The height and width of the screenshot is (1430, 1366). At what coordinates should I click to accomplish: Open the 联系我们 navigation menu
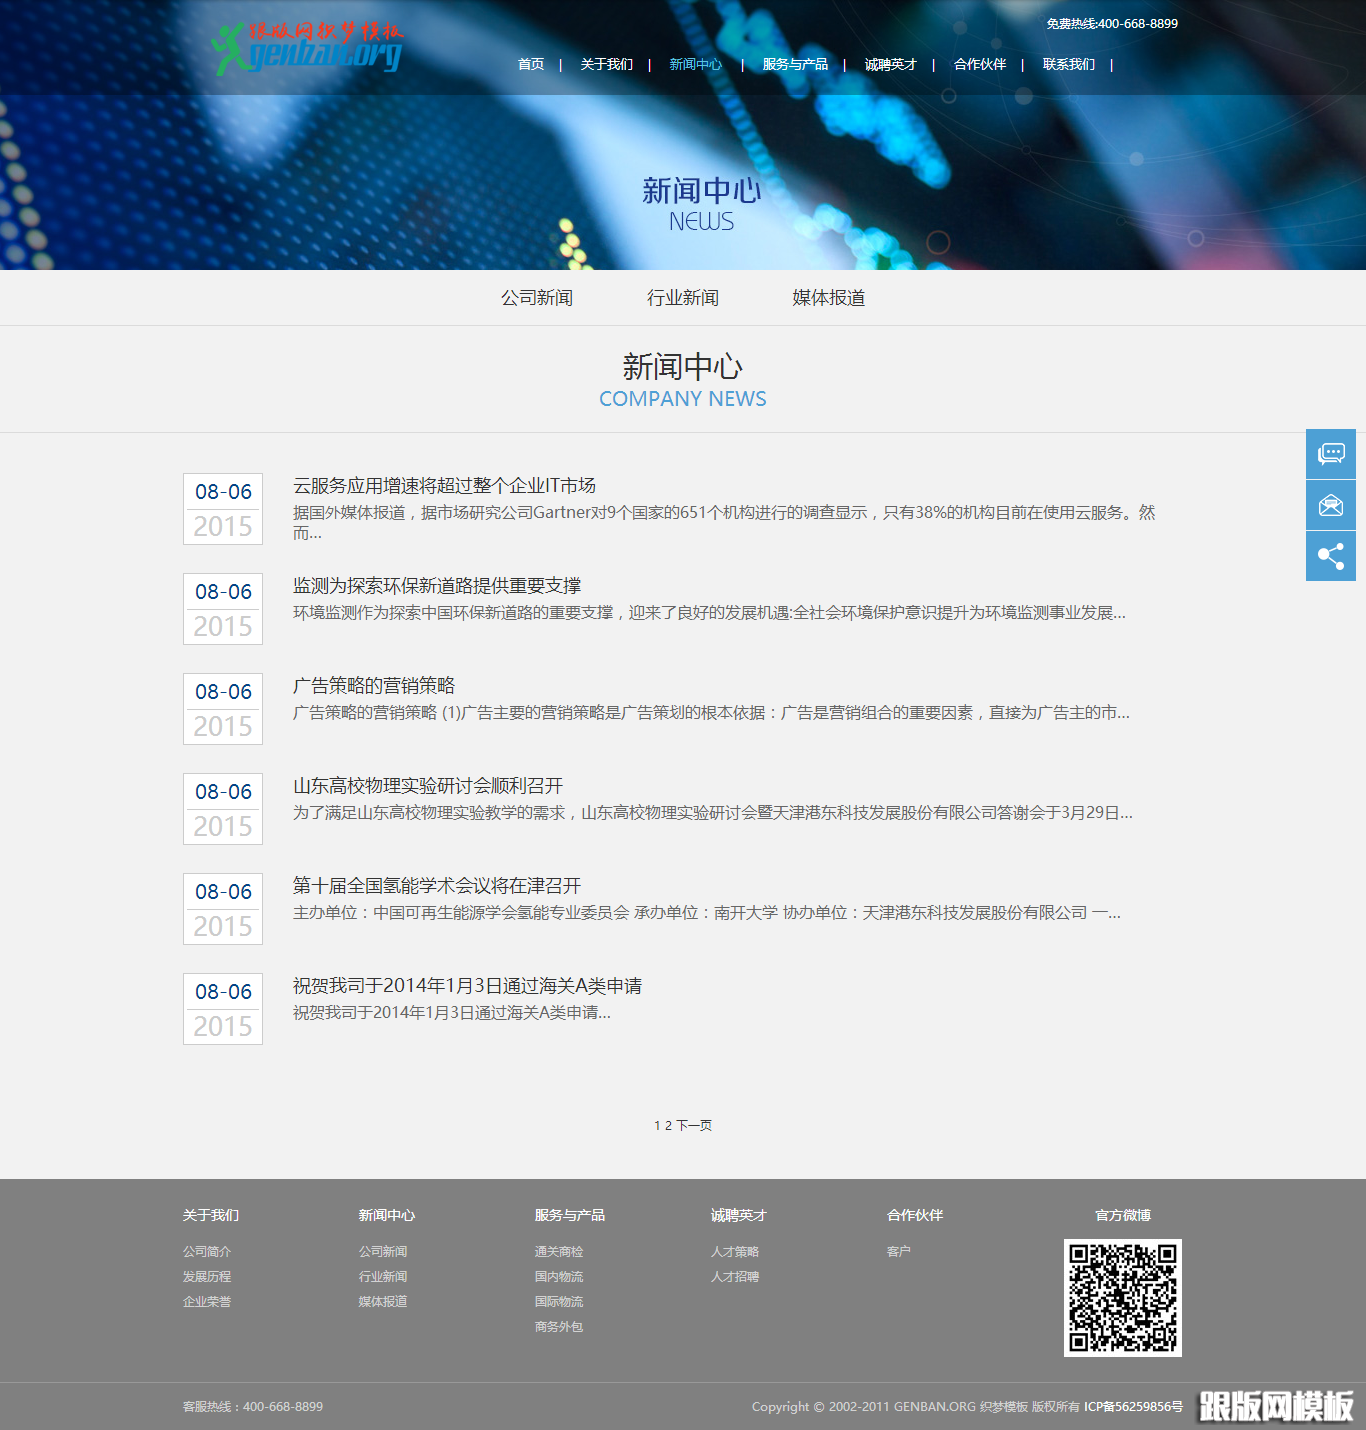1069,64
